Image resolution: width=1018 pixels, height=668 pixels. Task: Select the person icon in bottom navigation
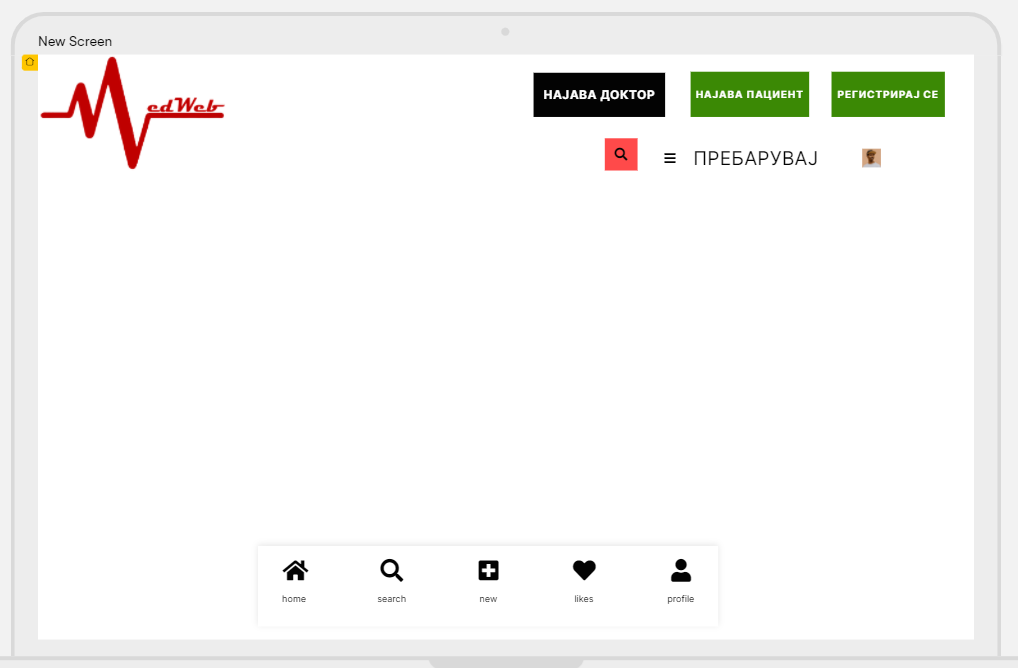(x=680, y=571)
